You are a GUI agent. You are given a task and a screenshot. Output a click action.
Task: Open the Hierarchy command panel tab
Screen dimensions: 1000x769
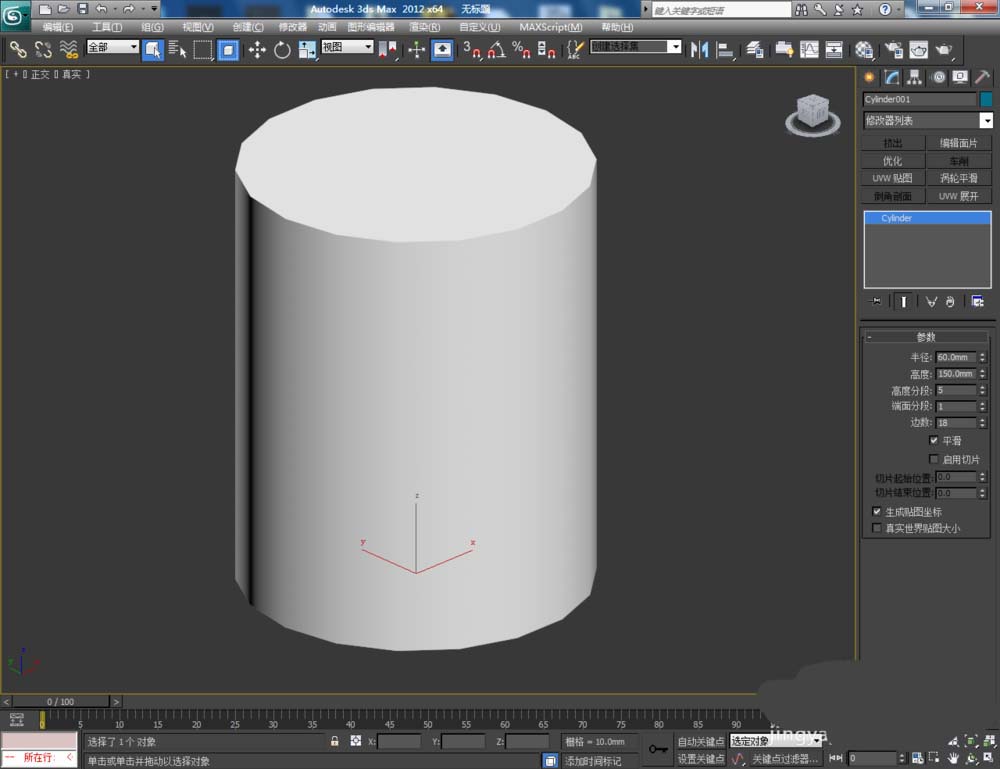[915, 77]
